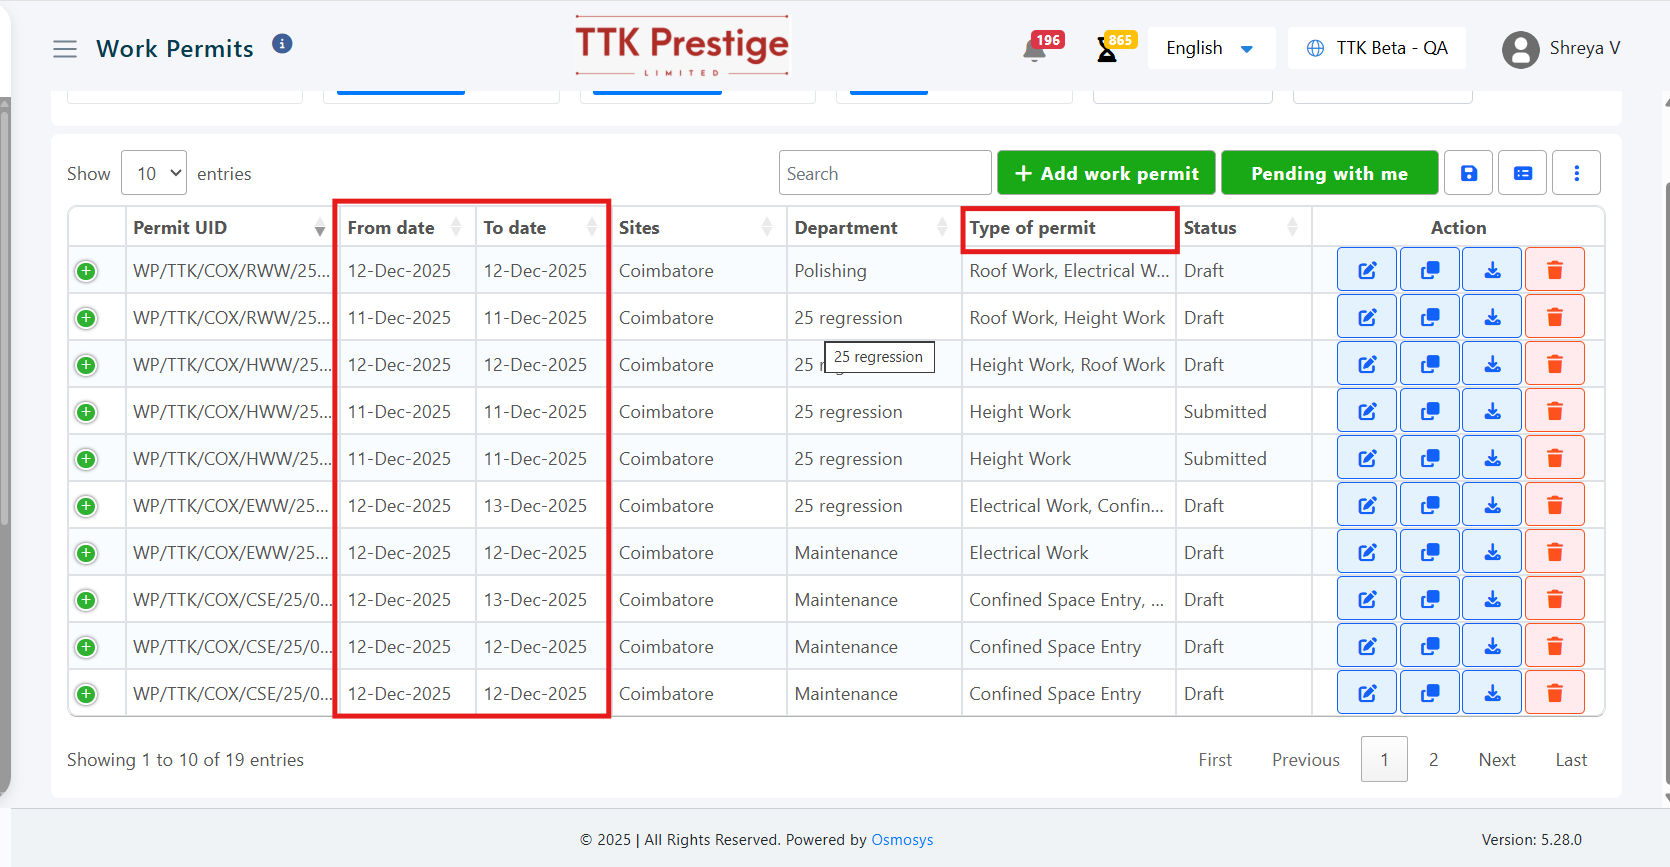Click the blue save icon button
This screenshot has width=1670, height=867.
(x=1468, y=173)
